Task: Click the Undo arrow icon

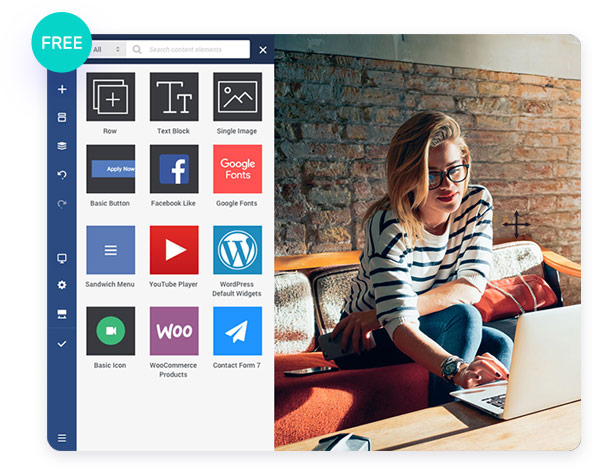Action: [62, 175]
